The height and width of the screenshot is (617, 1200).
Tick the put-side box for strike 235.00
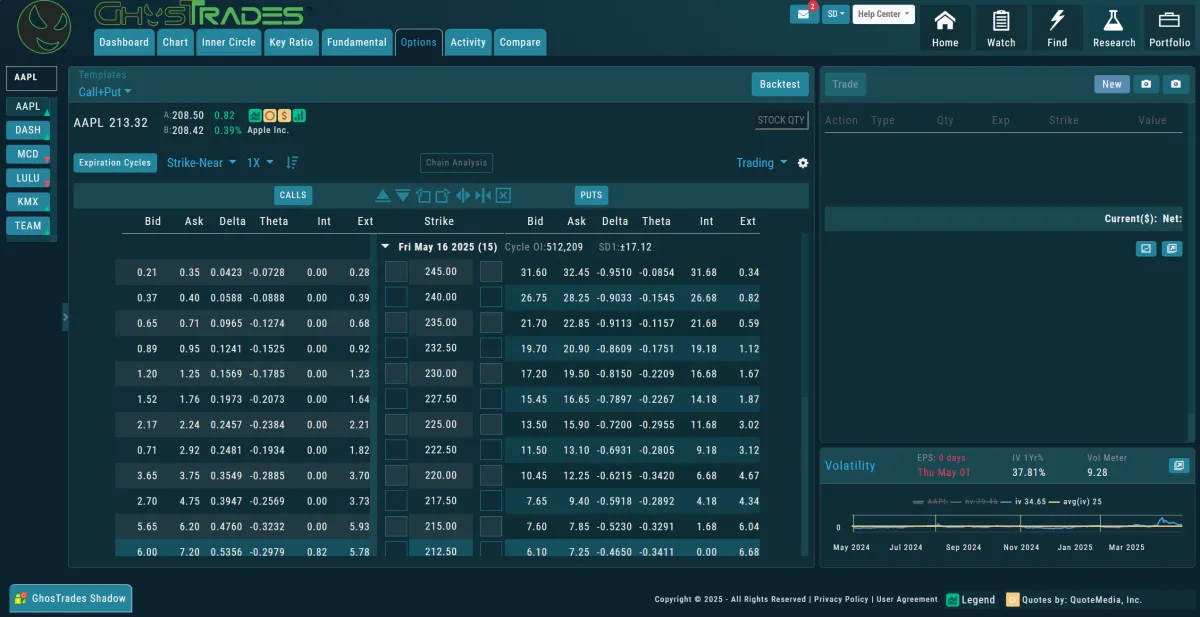pos(491,322)
